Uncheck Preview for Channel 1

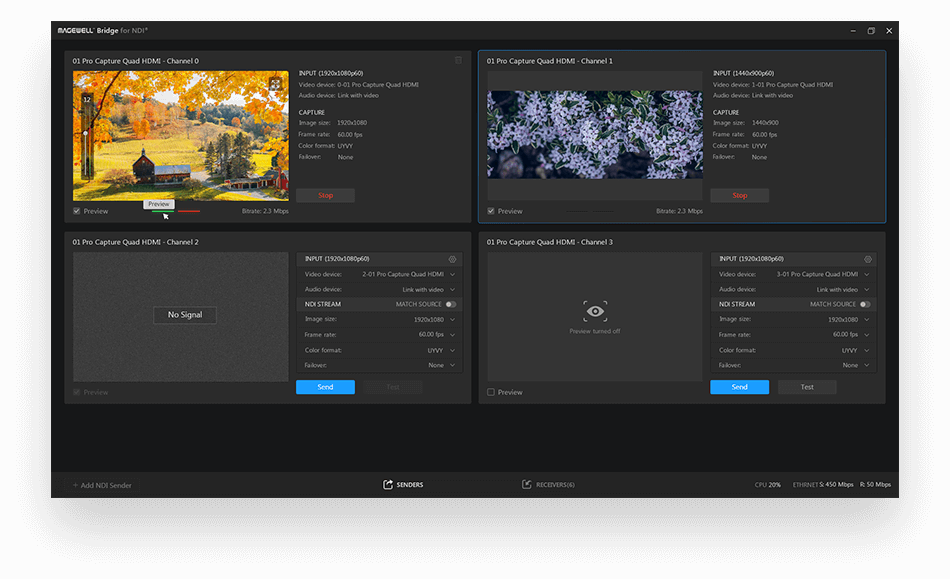(x=491, y=211)
